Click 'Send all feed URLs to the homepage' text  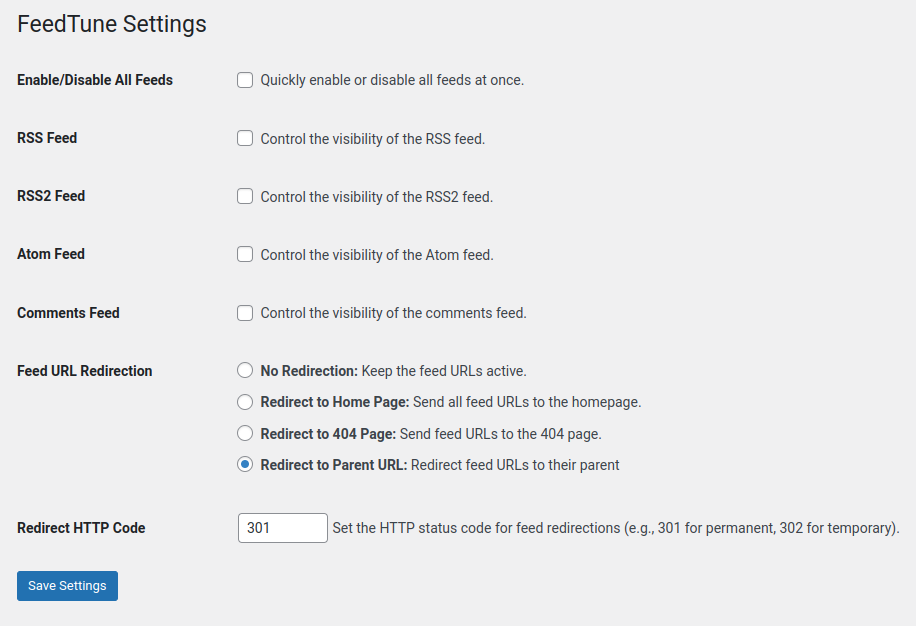(x=527, y=402)
